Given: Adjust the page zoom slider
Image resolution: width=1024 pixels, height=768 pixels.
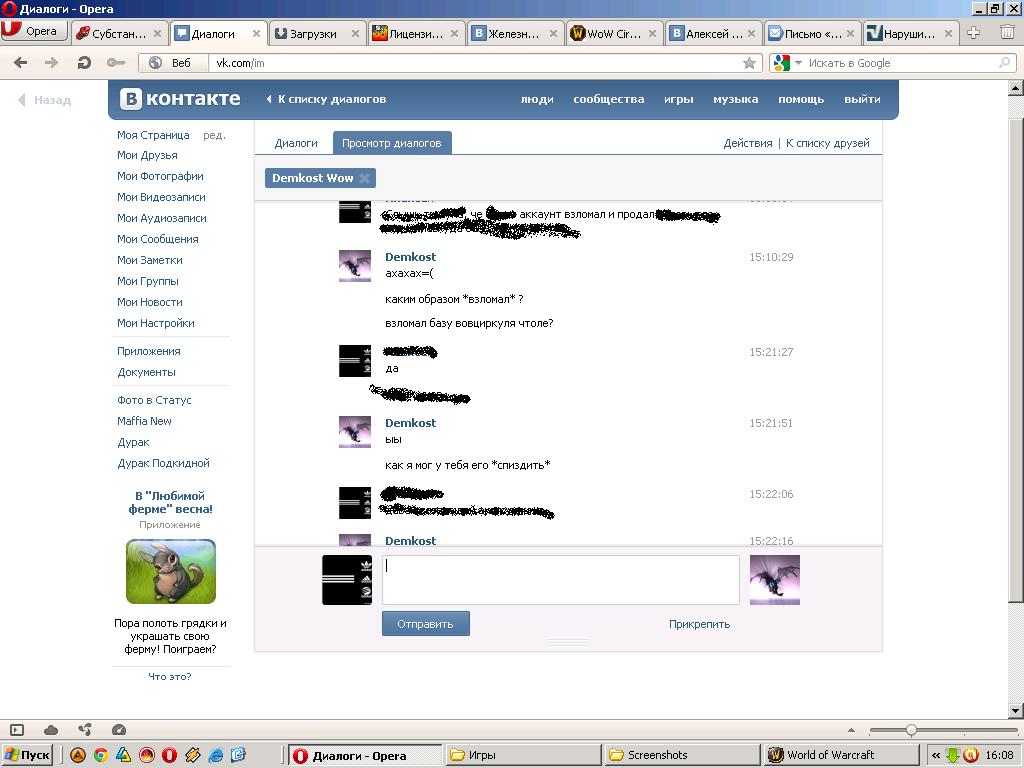Looking at the screenshot, I should pos(911,730).
